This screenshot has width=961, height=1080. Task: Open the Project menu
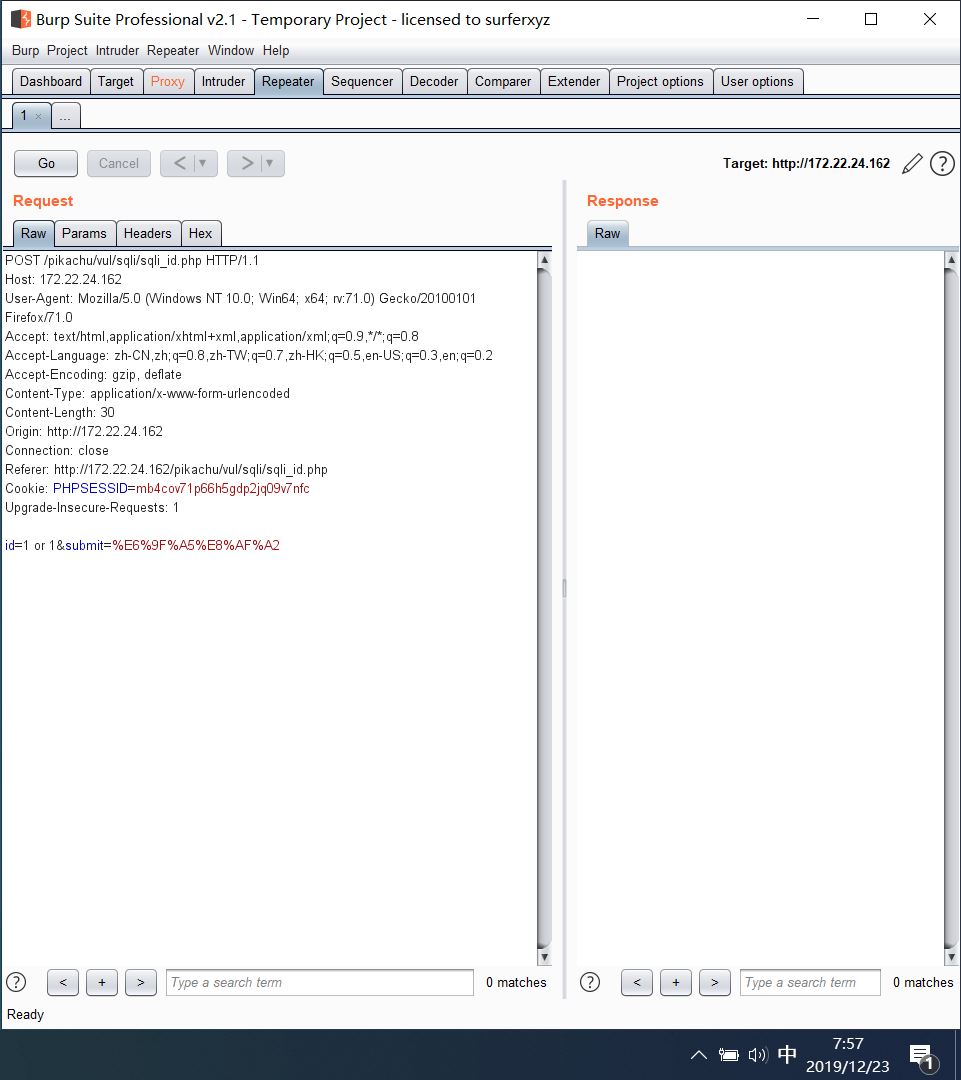67,50
